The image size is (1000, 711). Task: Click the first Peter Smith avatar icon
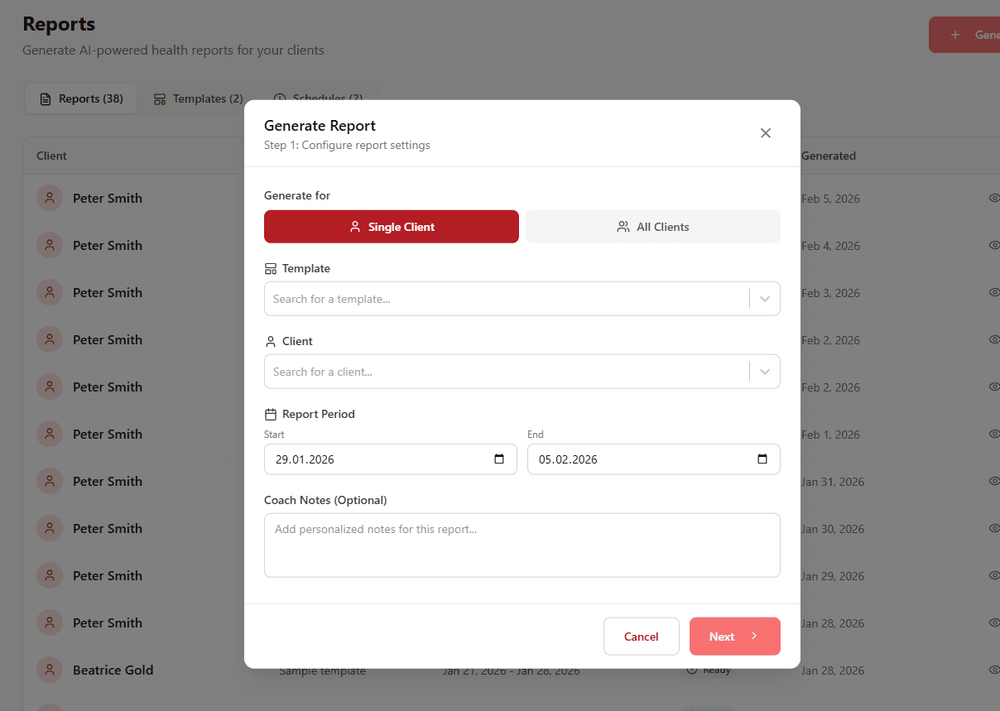pyautogui.click(x=50, y=198)
